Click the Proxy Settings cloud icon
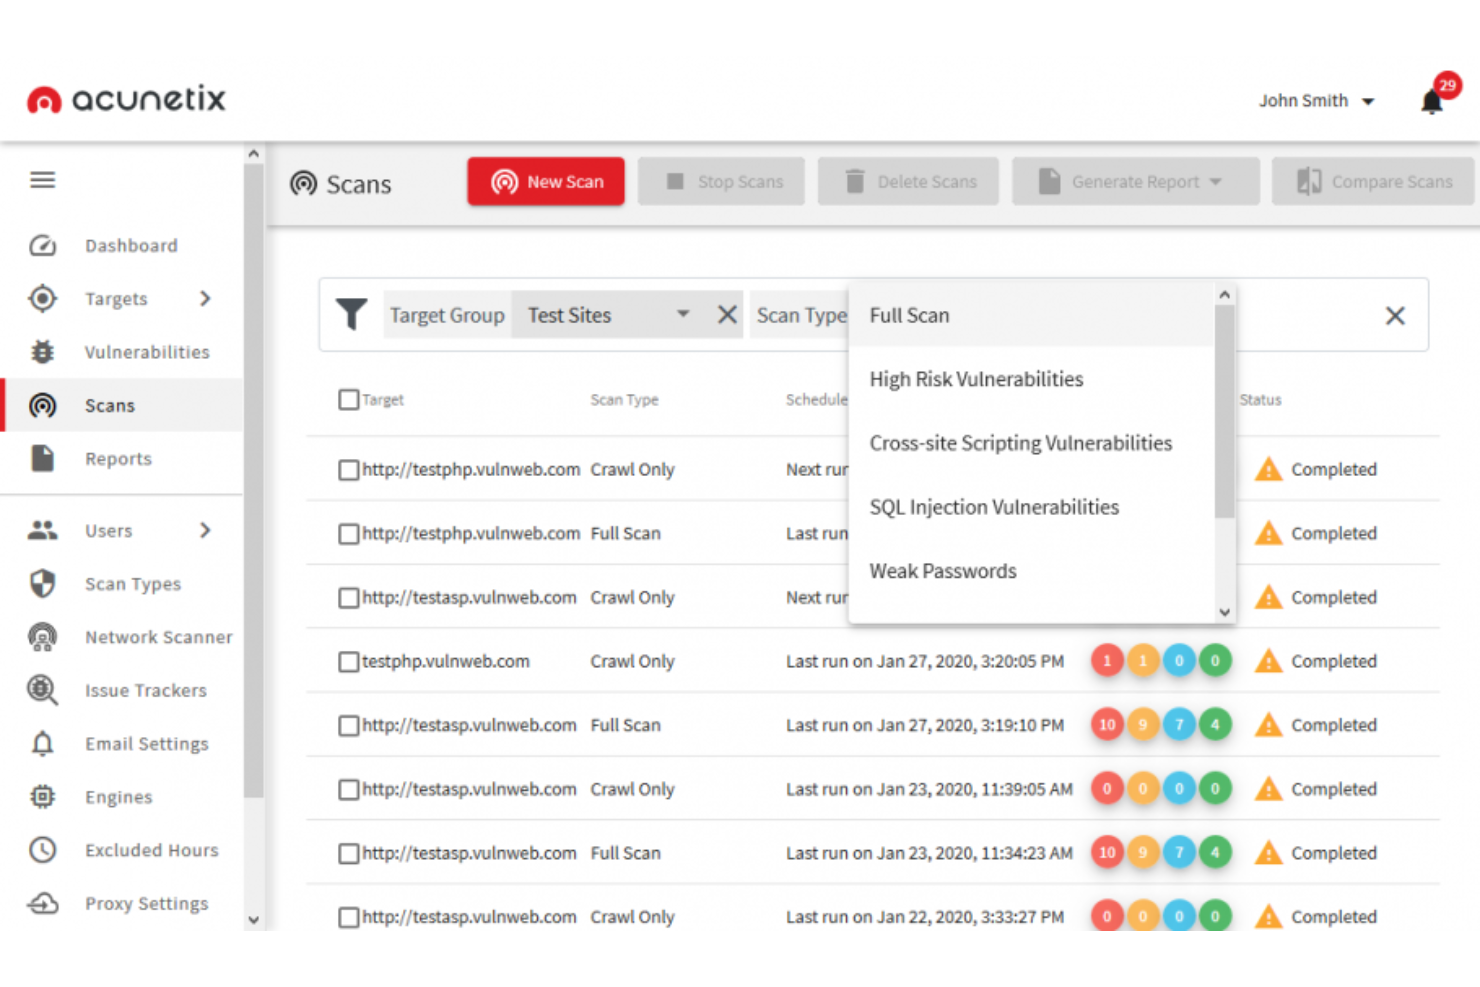Screen dimensions: 1480x987 [42, 903]
